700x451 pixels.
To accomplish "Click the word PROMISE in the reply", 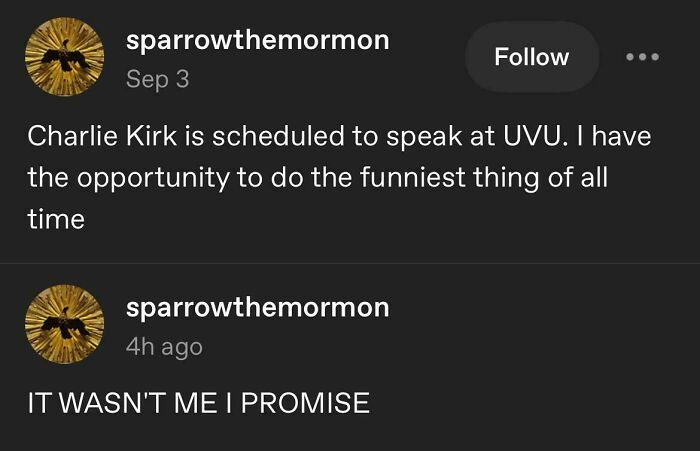I will [306, 403].
